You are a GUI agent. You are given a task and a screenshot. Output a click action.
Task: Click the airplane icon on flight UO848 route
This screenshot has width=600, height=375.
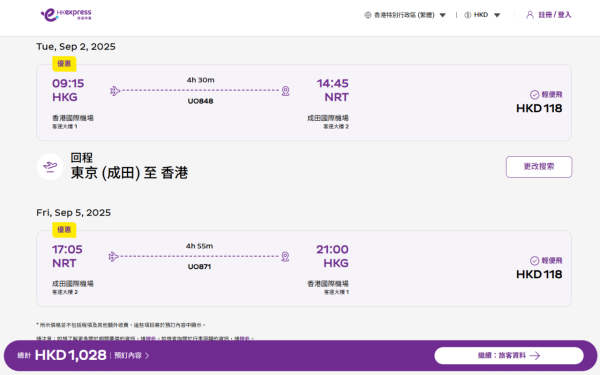coord(115,91)
